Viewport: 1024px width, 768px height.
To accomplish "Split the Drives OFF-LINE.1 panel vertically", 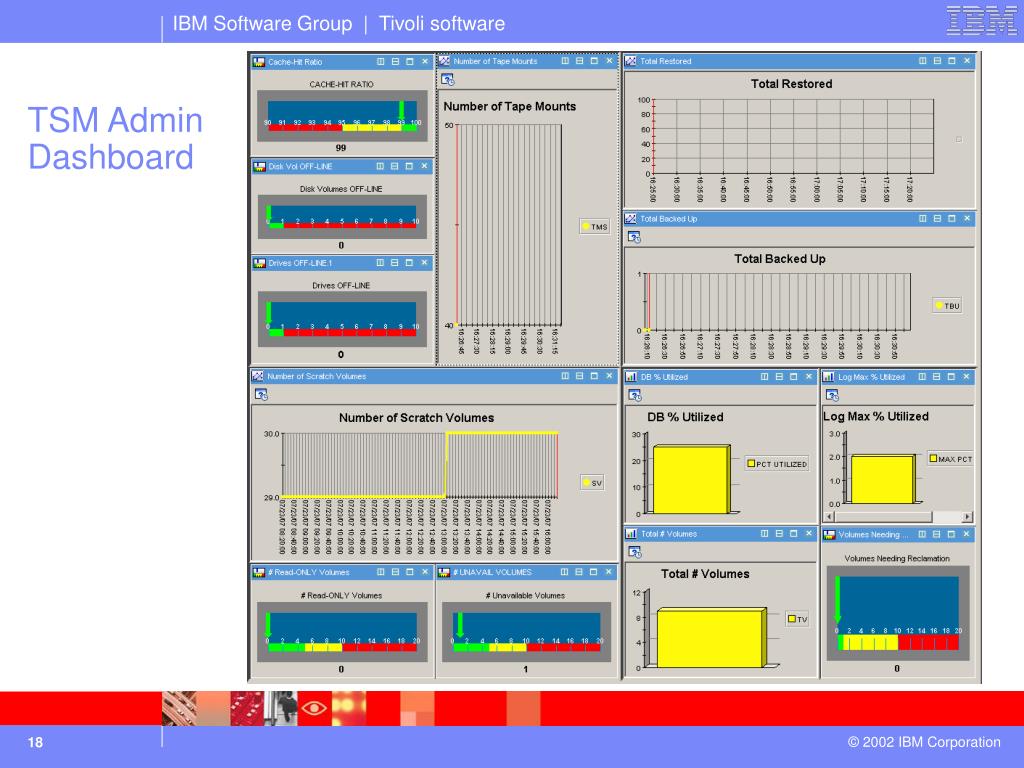I will 380,263.
